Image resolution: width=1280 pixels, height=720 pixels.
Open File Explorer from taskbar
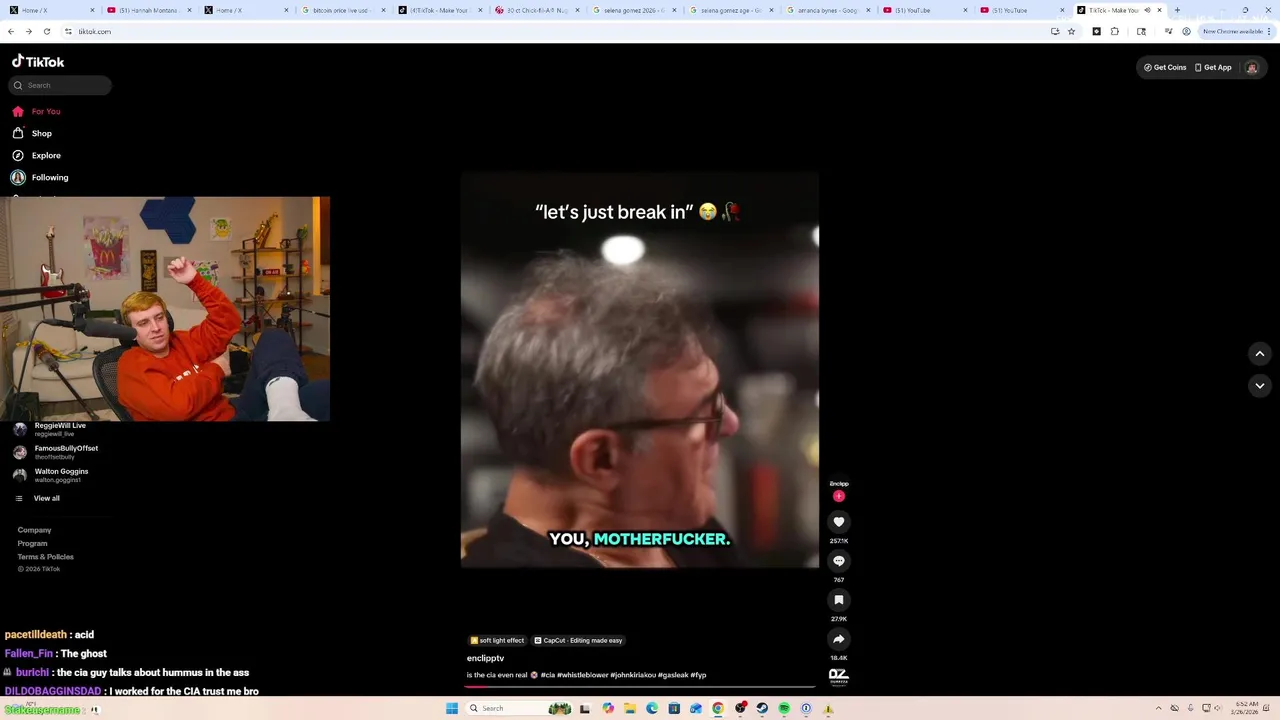(630, 708)
